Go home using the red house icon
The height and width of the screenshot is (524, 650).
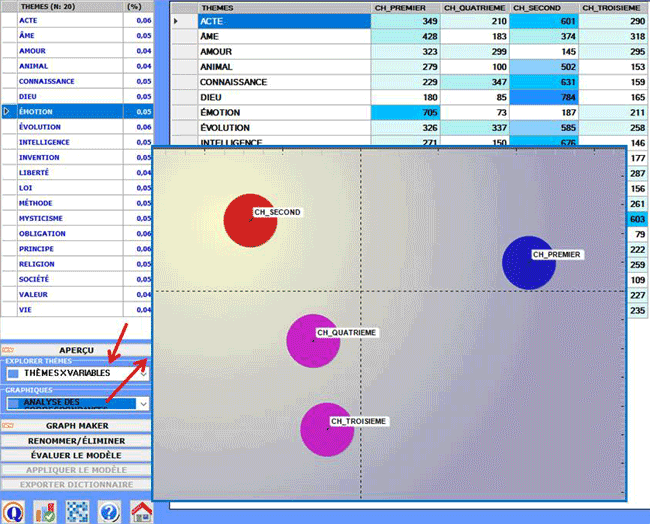click(141, 510)
